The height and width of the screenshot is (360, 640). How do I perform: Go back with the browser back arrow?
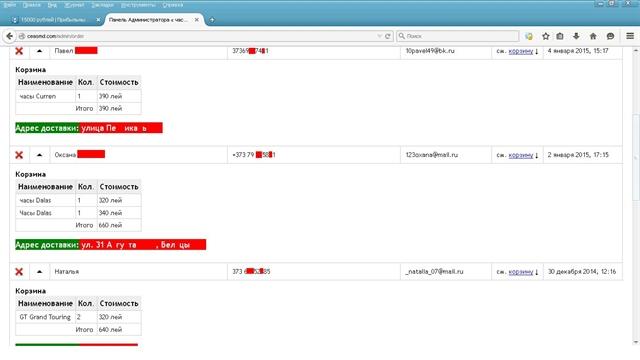[9, 36]
